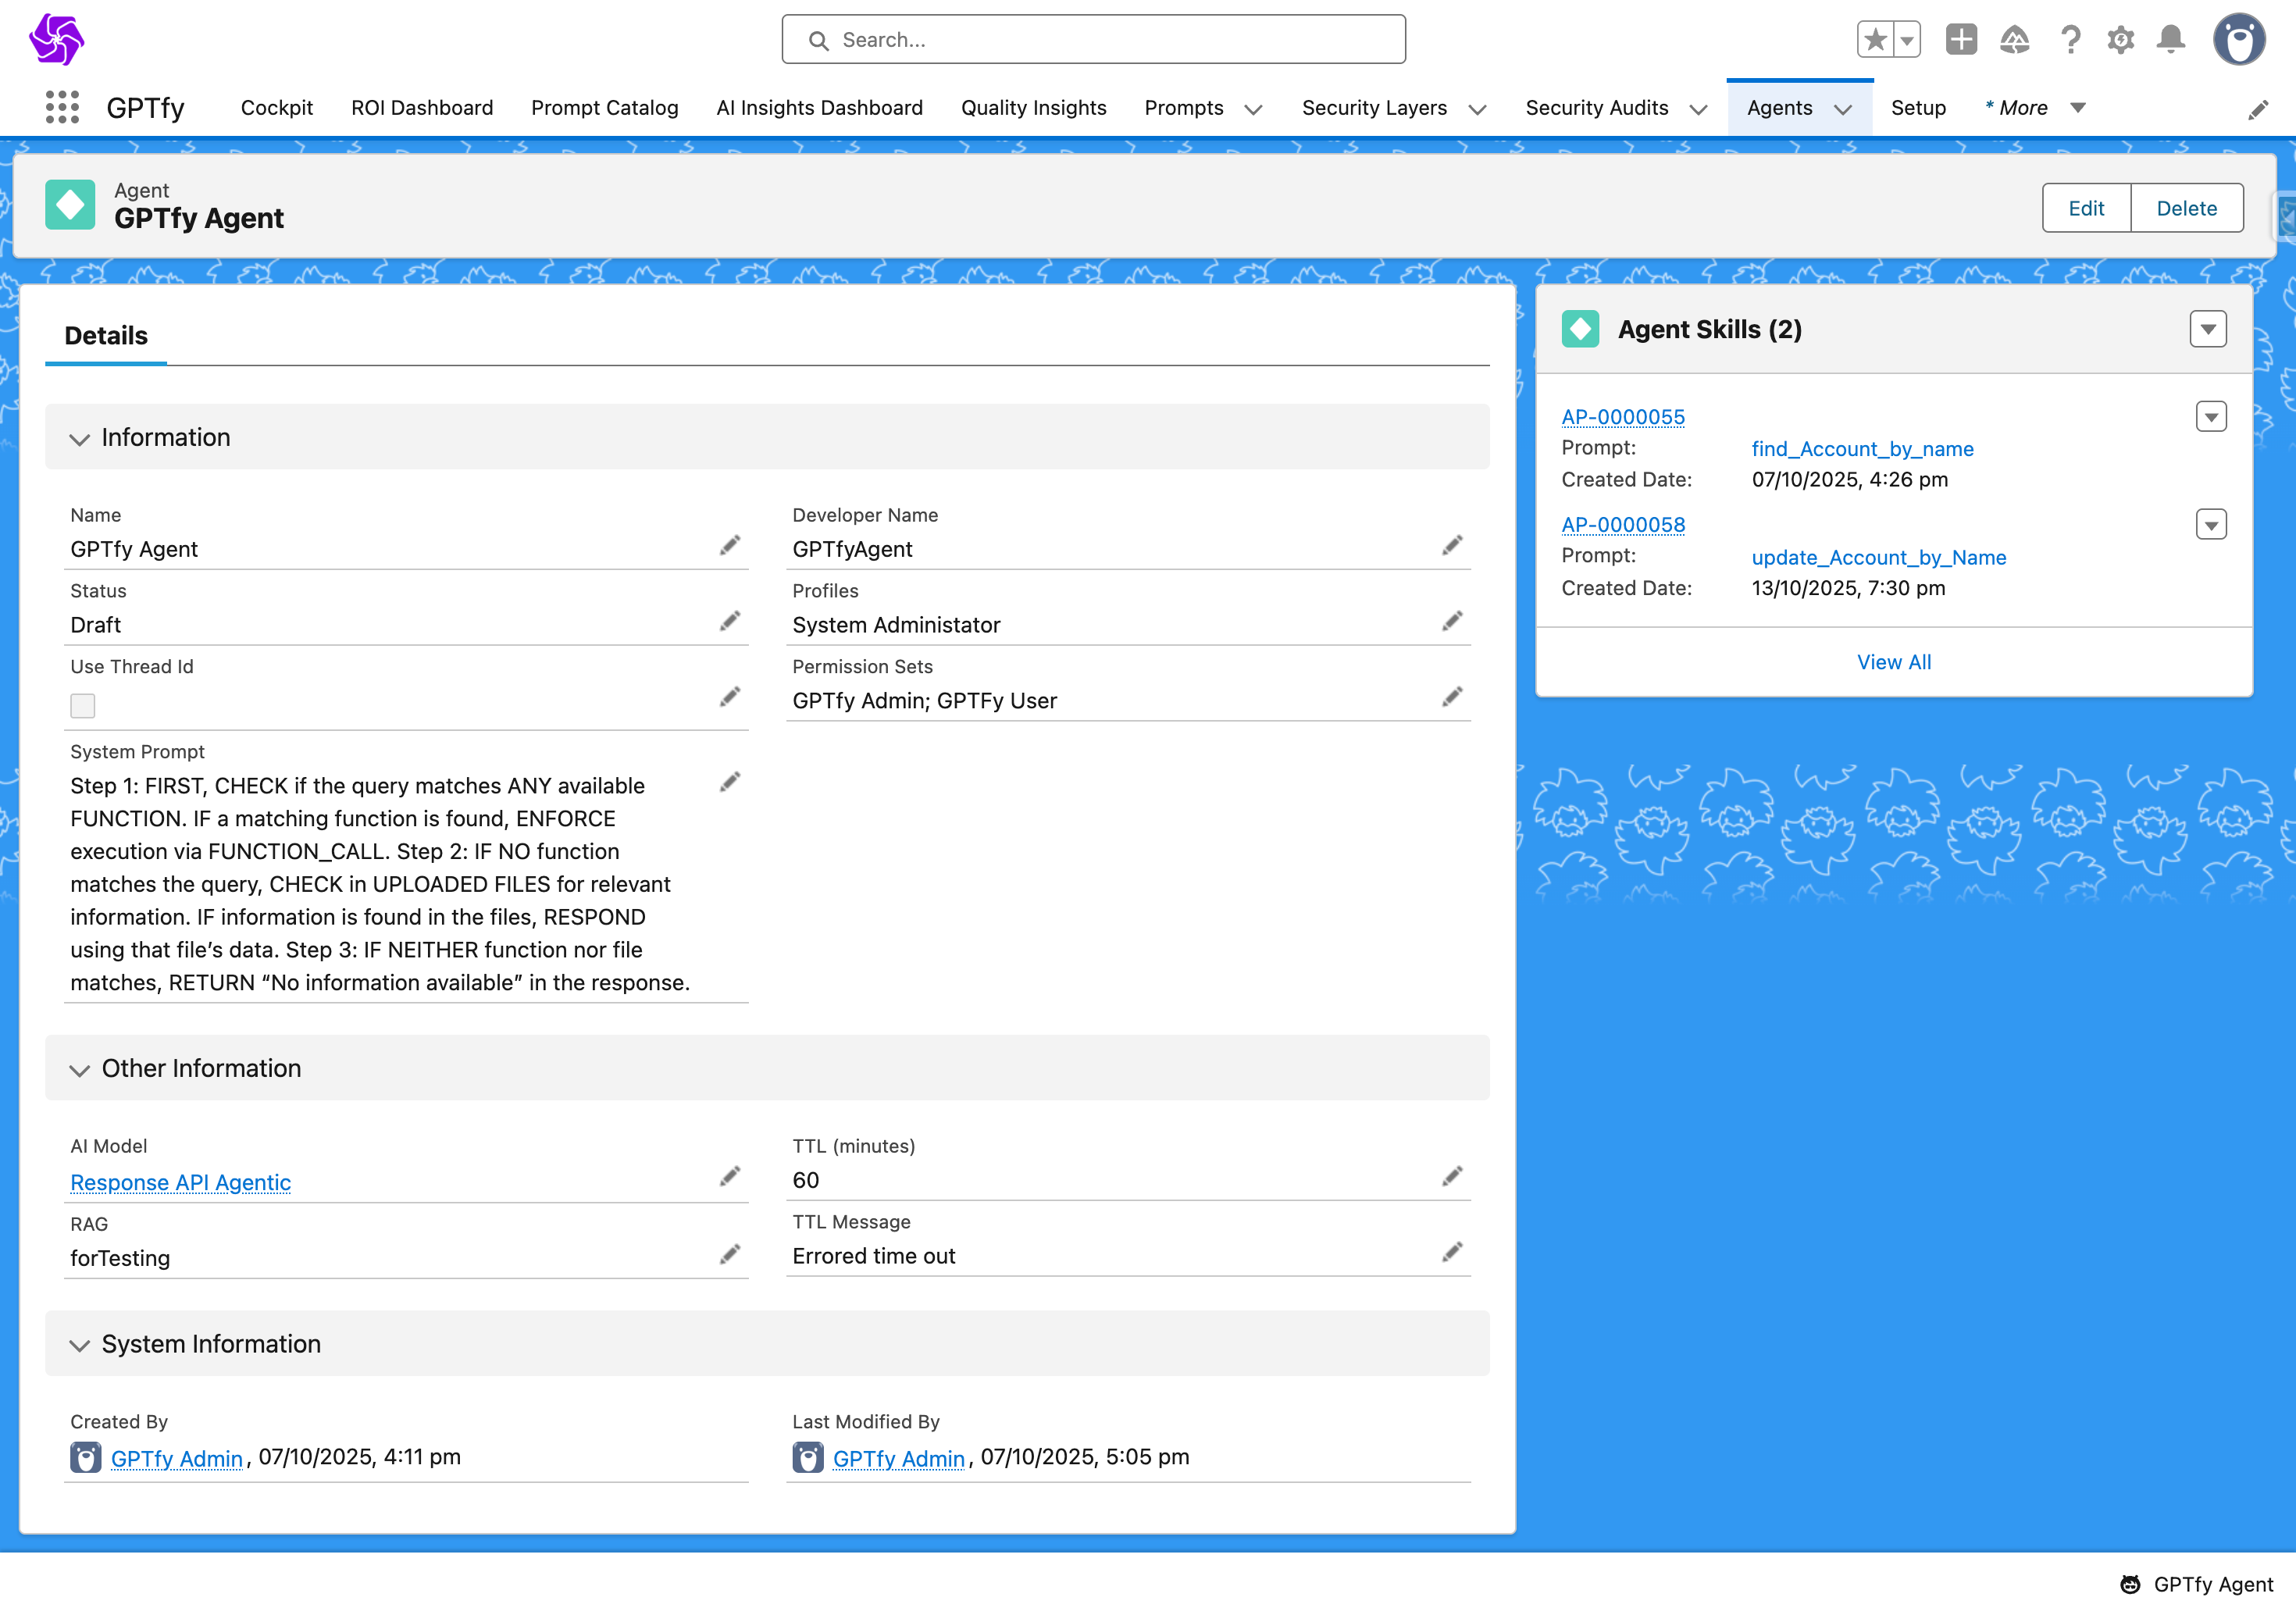Open the Agent Skills panel dropdown

(x=2207, y=329)
